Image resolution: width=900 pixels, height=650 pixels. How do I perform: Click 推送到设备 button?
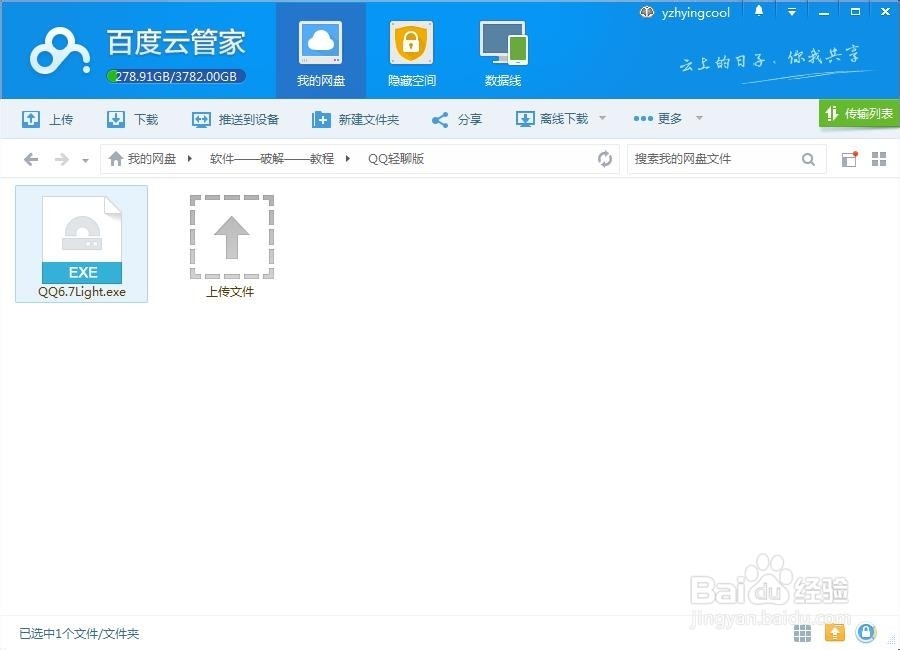[x=235, y=119]
